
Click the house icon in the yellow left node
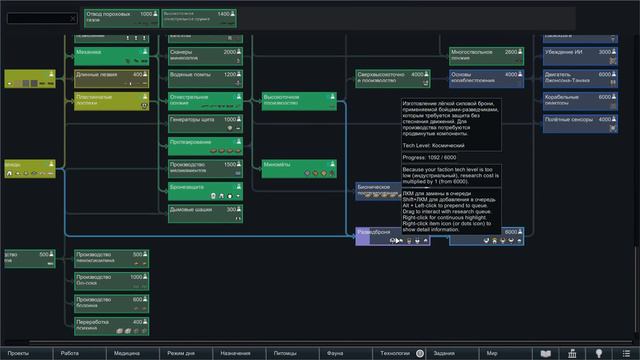coord(9,173)
